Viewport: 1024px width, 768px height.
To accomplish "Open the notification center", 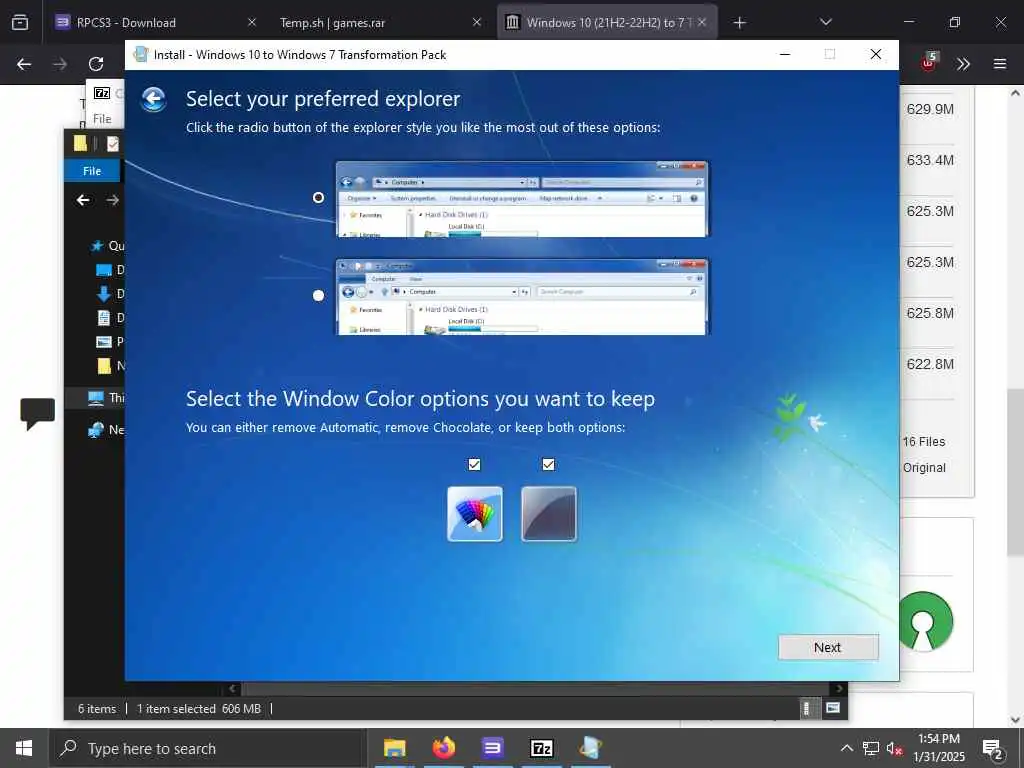I will pos(993,748).
